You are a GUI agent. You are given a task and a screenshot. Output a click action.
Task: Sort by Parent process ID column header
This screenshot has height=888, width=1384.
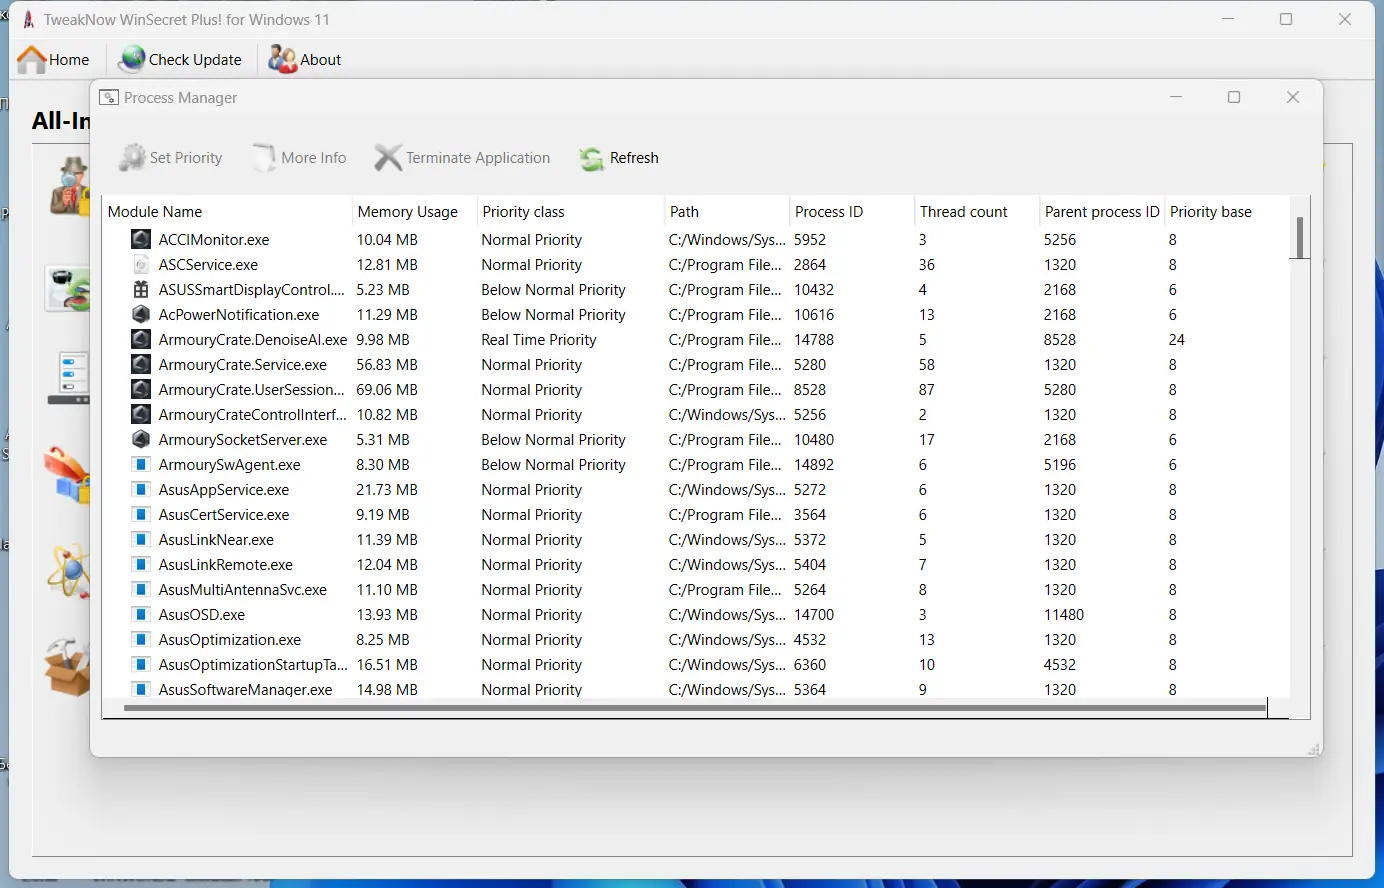click(x=1102, y=211)
